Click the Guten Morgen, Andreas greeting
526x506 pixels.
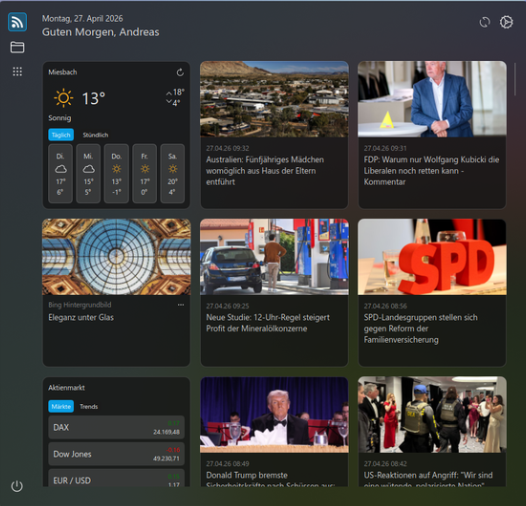tap(100, 32)
